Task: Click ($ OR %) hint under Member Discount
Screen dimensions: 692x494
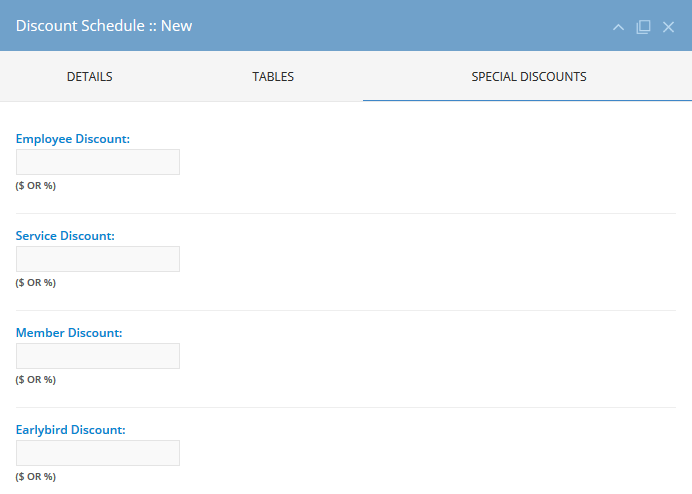Action: click(36, 380)
